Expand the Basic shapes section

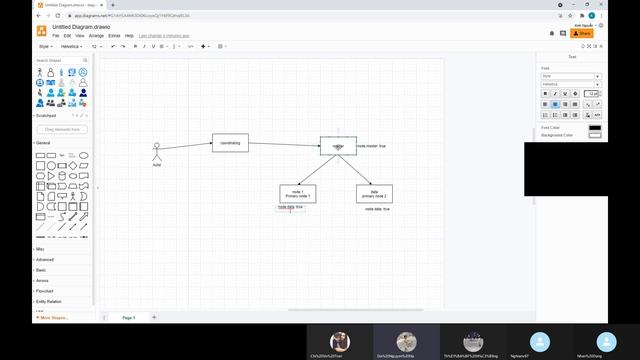40,270
